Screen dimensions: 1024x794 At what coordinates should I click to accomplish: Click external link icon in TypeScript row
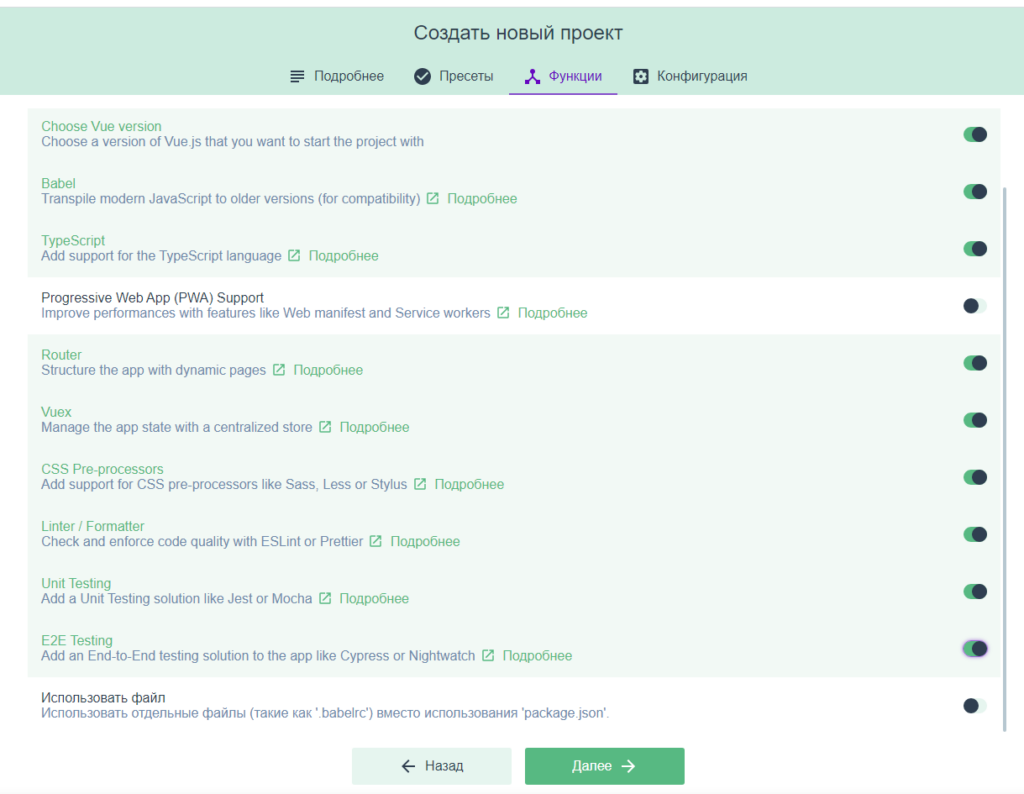(x=294, y=255)
